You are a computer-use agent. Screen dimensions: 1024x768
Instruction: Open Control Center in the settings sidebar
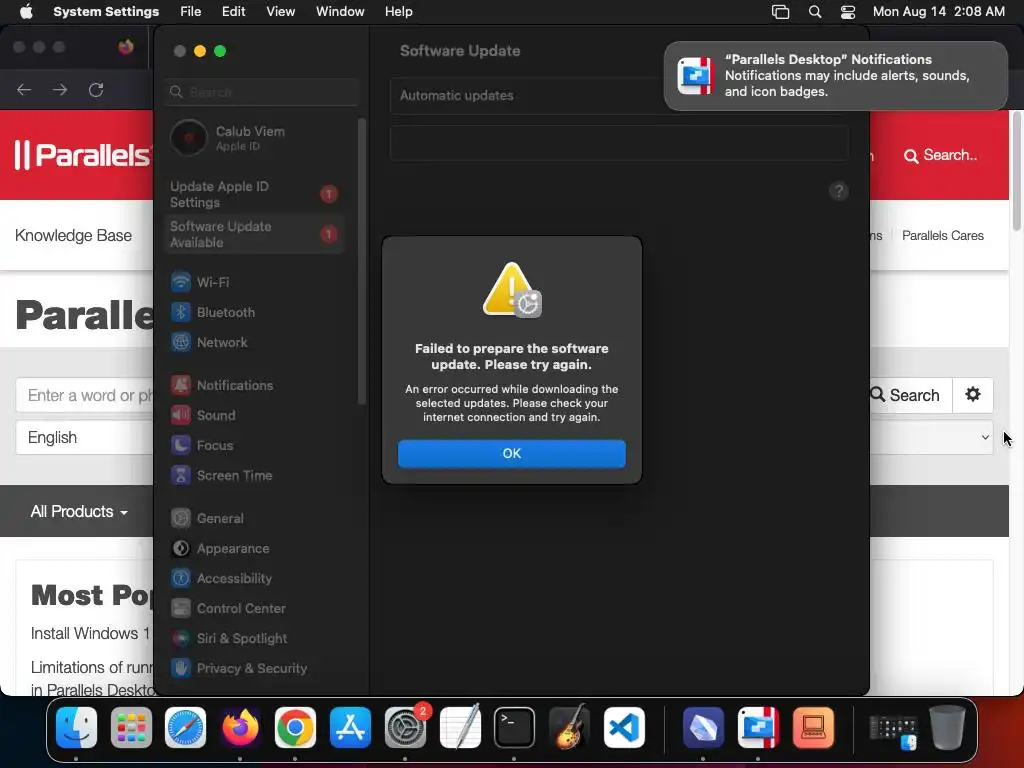[x=255, y=609]
